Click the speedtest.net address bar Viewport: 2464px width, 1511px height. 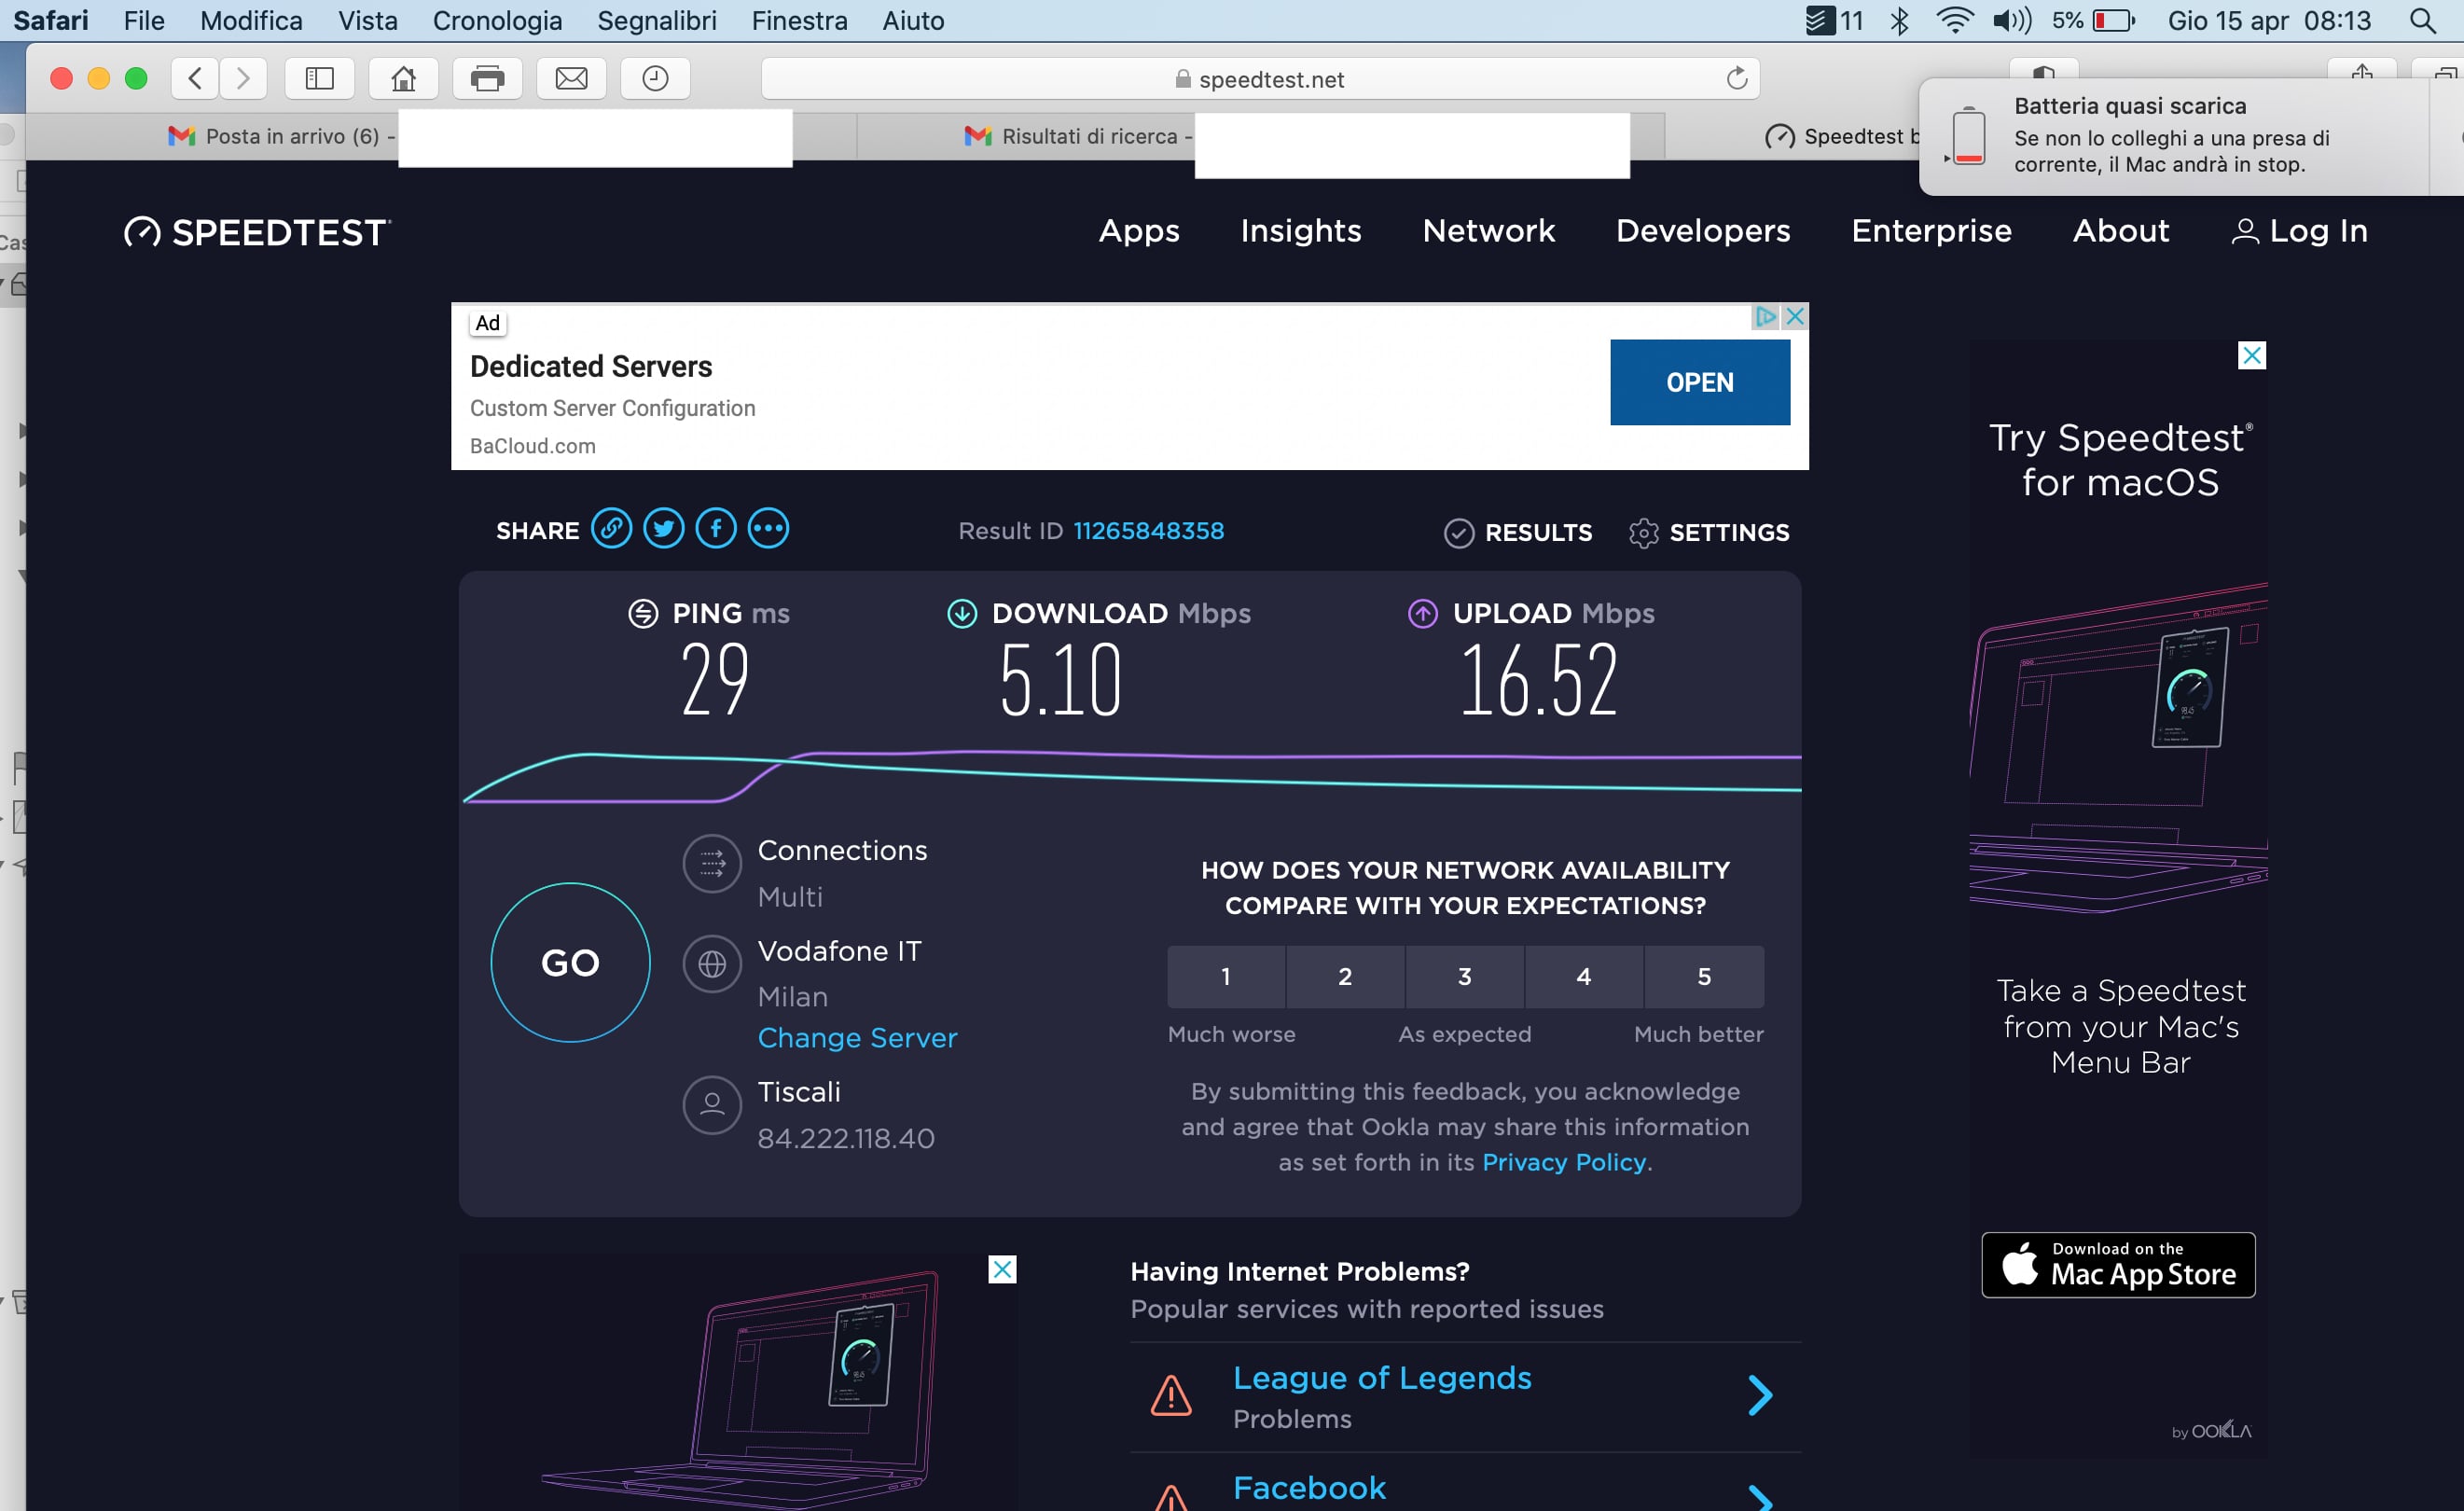1260,79
